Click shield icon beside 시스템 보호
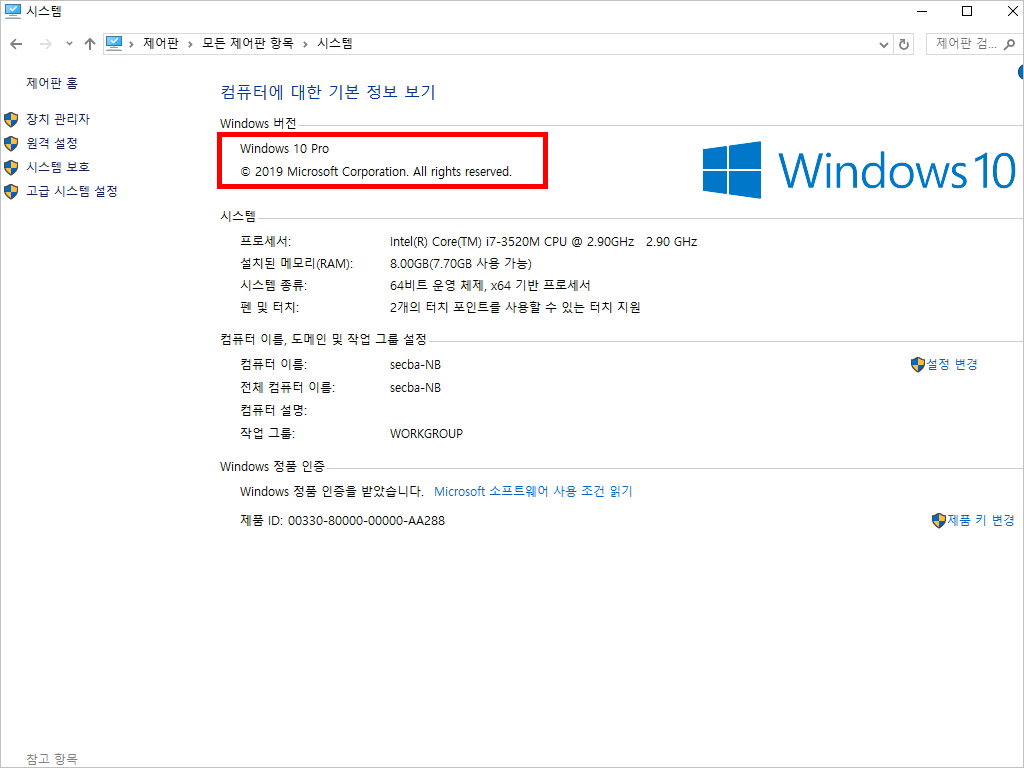Screen dimensions: 1024x768 click(x=11, y=168)
